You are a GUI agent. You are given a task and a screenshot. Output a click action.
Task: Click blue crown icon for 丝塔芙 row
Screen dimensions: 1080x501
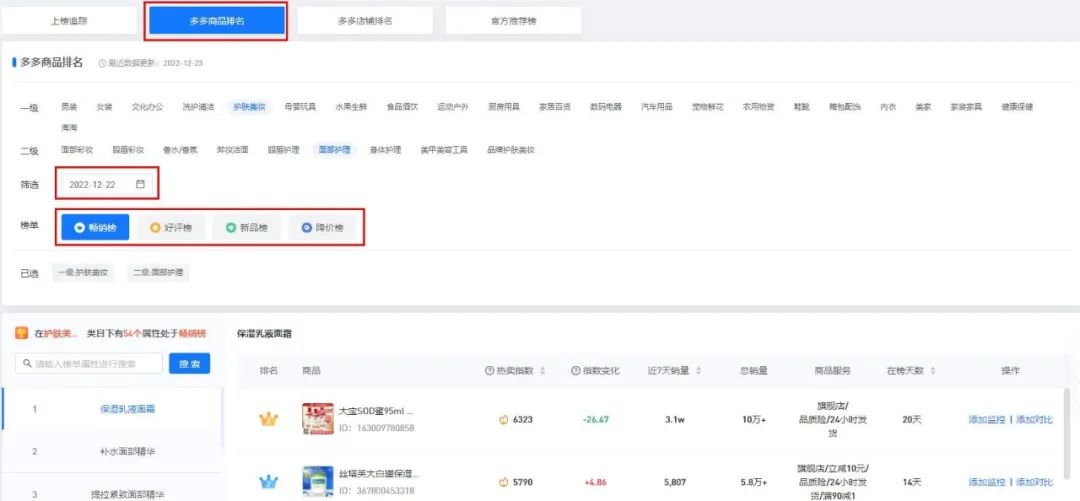pos(268,482)
